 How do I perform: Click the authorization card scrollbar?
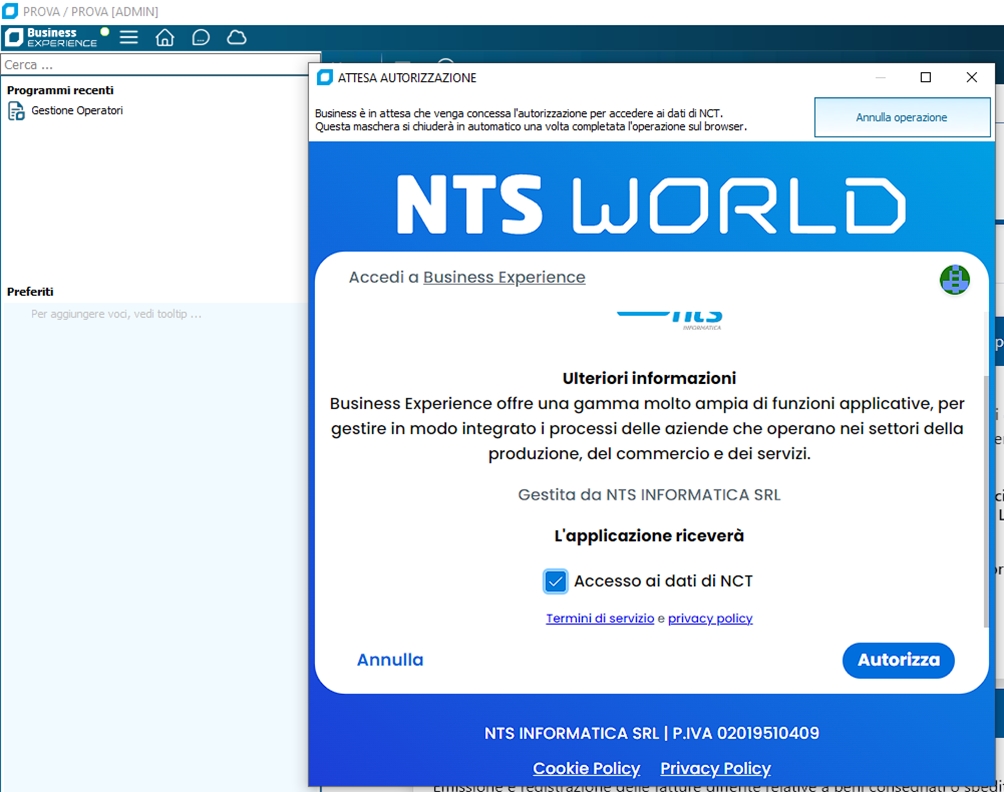tap(985, 501)
